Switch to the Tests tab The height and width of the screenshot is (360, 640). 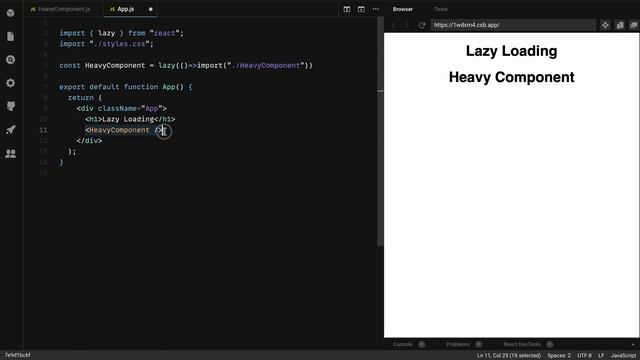440,9
